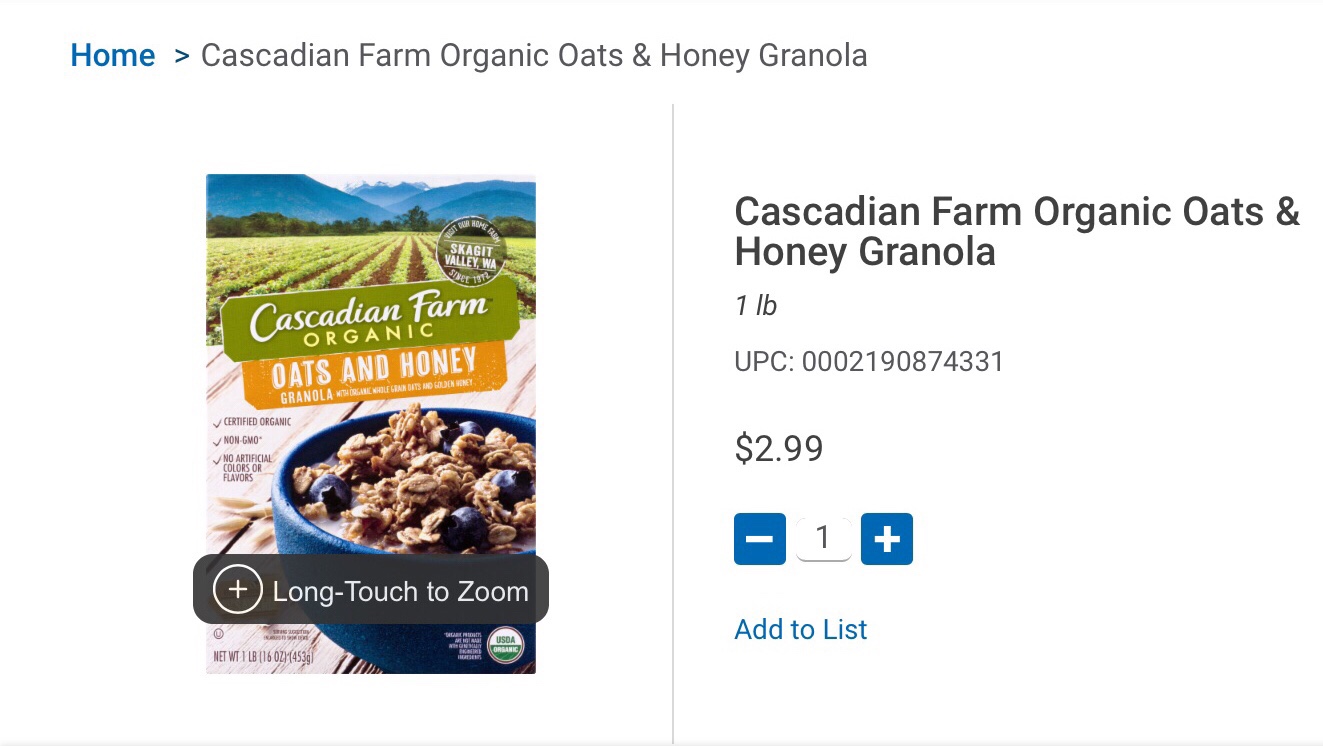Decrease quantity with the minus button
Screen dimensions: 1323x746
(760, 539)
